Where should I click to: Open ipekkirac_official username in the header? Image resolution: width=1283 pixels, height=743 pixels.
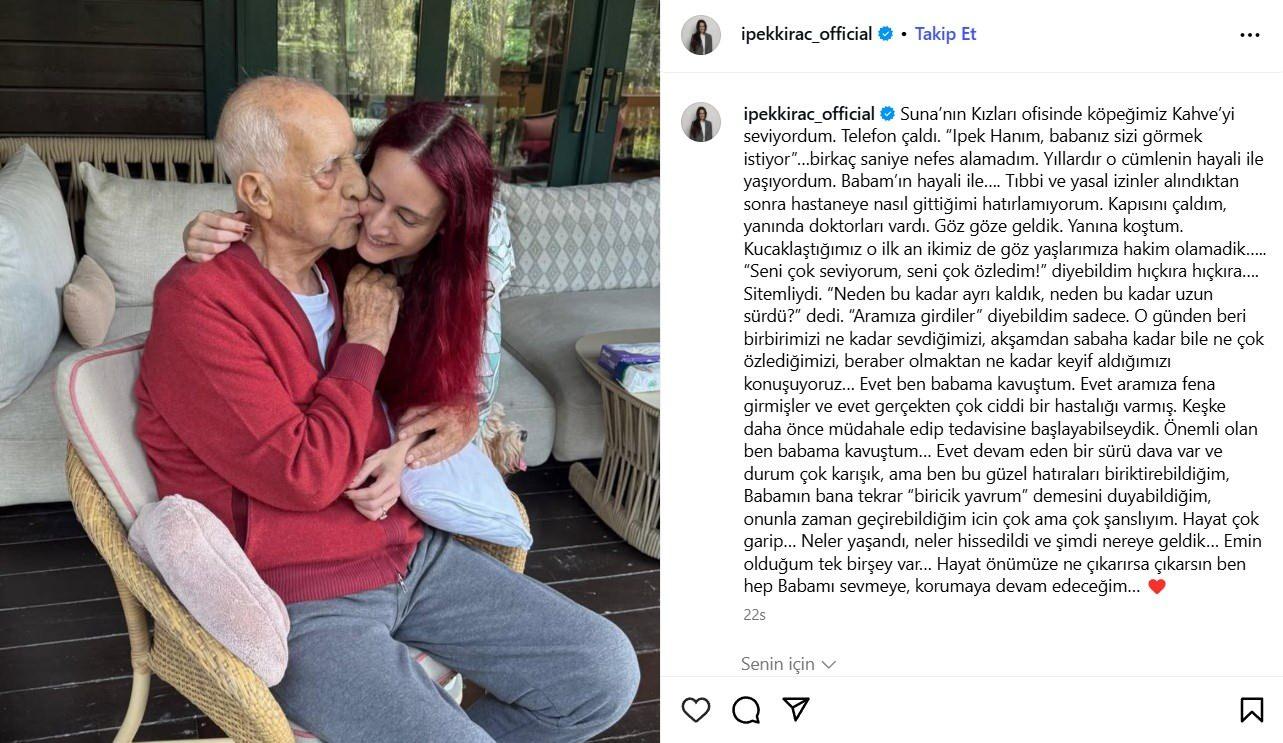(x=807, y=34)
